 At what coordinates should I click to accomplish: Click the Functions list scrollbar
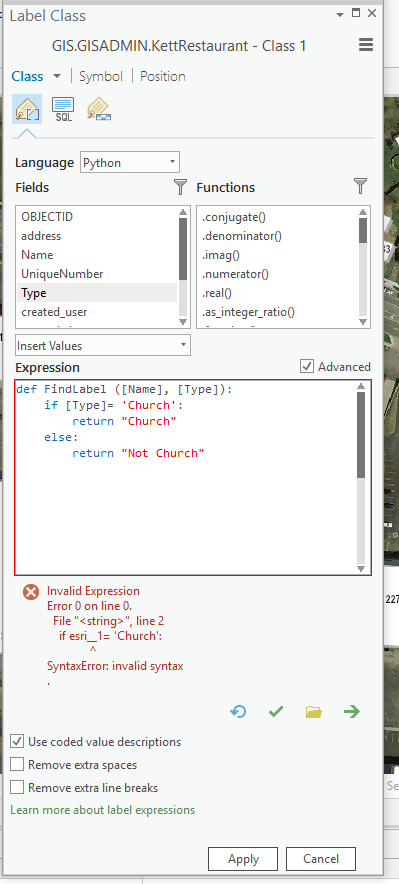(x=363, y=230)
